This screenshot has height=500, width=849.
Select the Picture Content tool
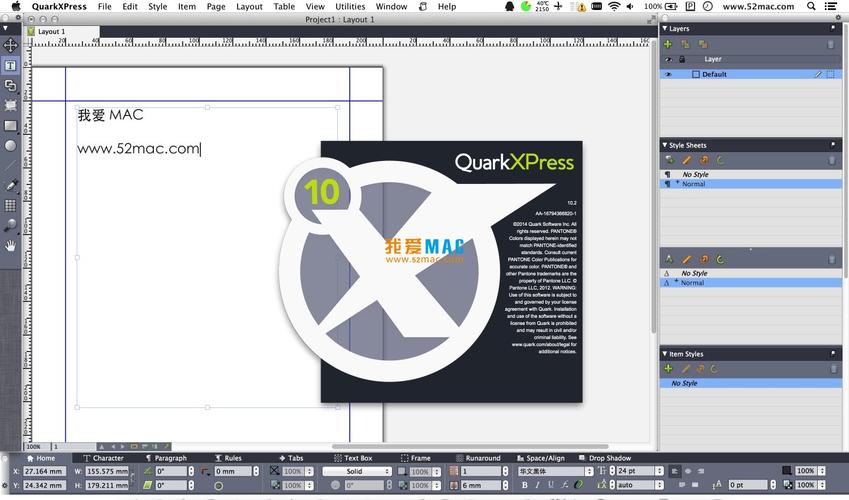[10, 105]
